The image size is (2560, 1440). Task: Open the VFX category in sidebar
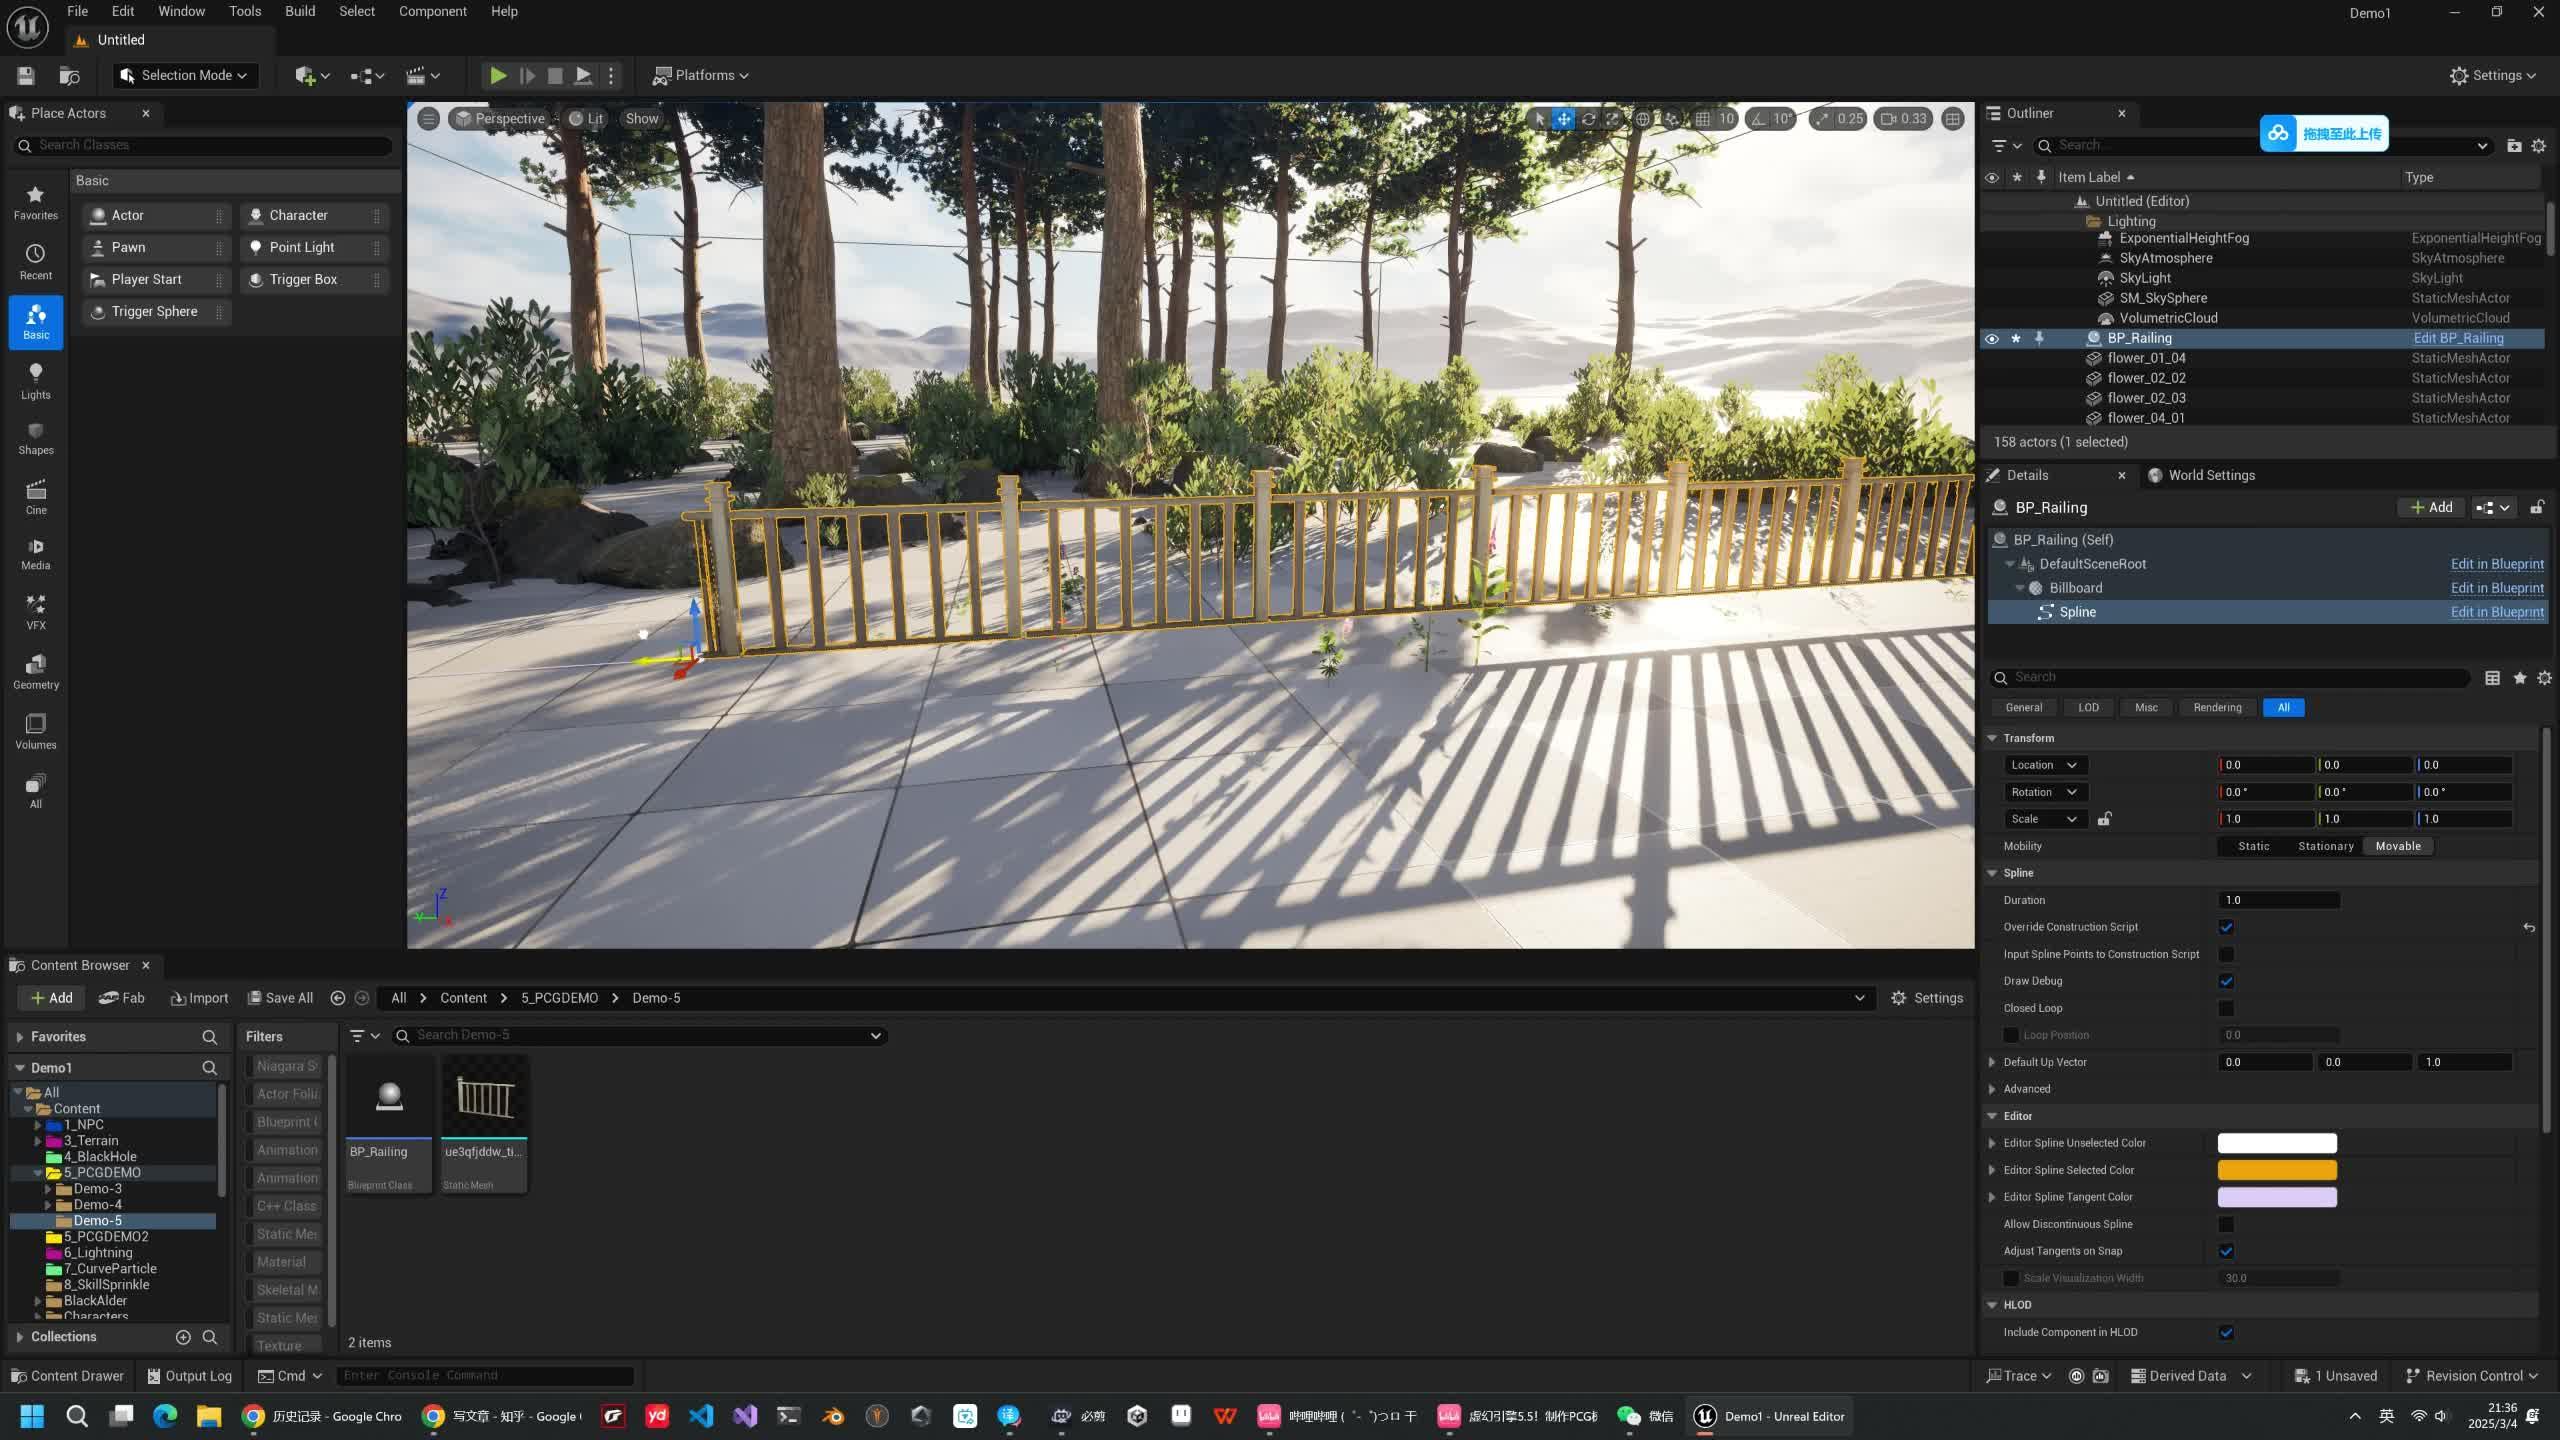coord(35,611)
